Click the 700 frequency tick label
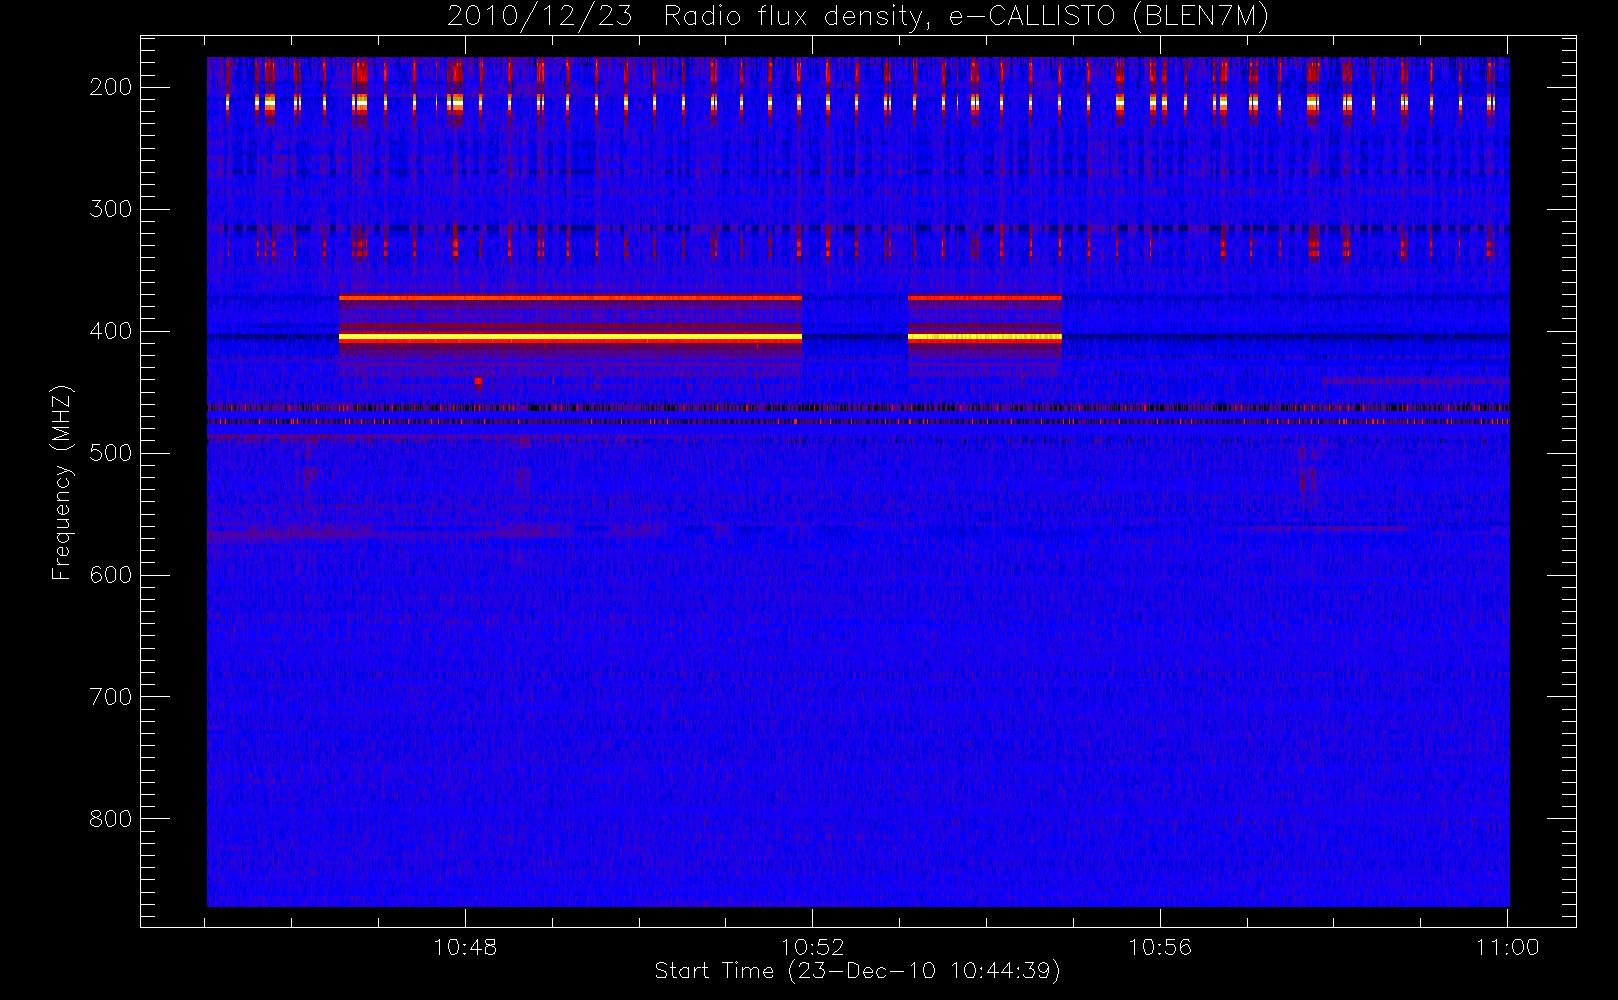Screen dimensions: 1618x1000 pos(111,697)
